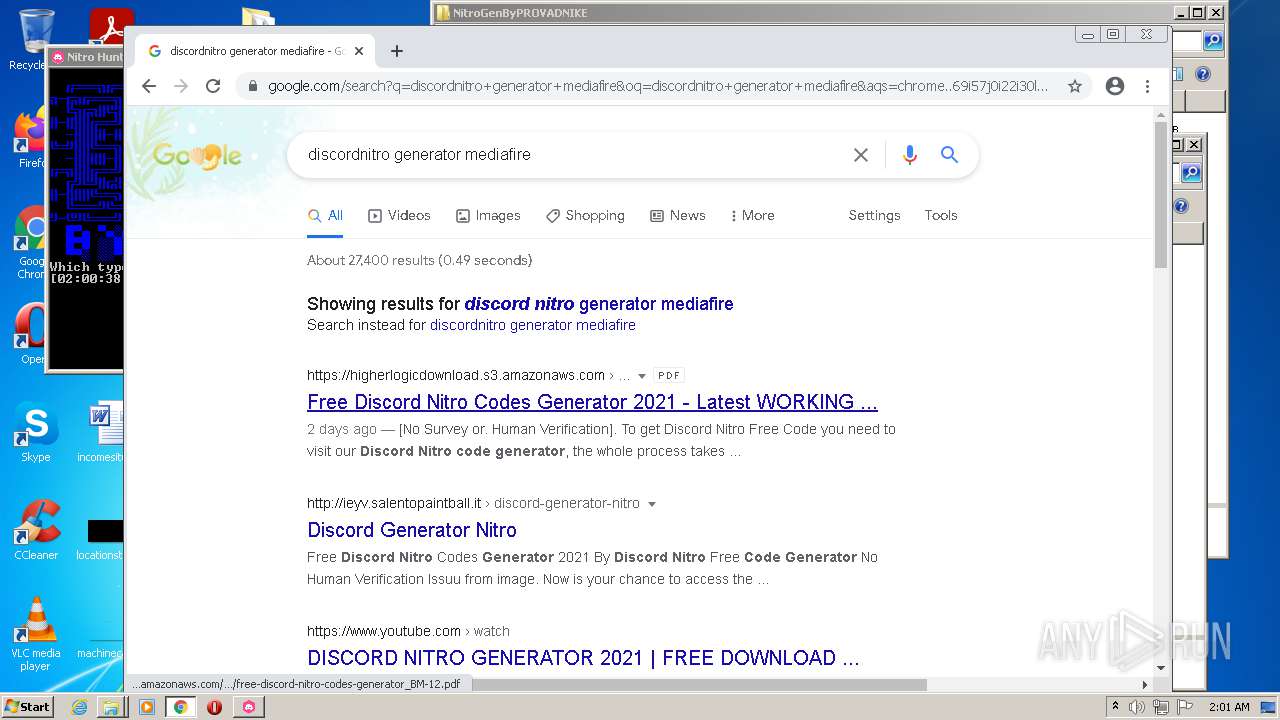Viewport: 1280px width, 720px height.
Task: Click the Chrome address bar URL
Action: [x=658, y=86]
